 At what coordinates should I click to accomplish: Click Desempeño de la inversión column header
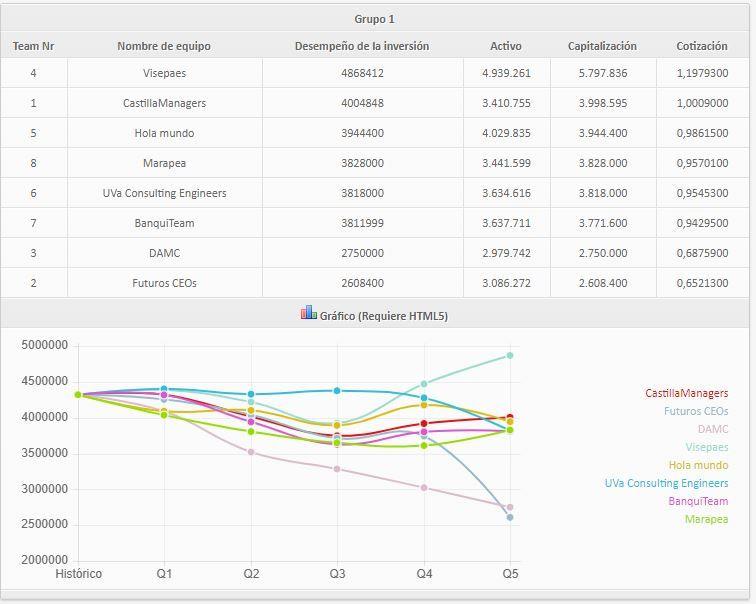tap(362, 46)
